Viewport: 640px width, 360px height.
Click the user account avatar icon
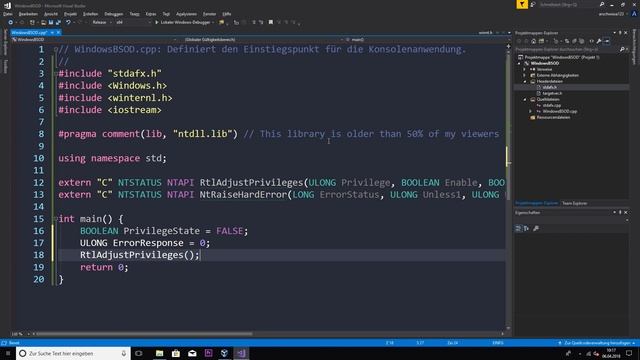coord(634,13)
